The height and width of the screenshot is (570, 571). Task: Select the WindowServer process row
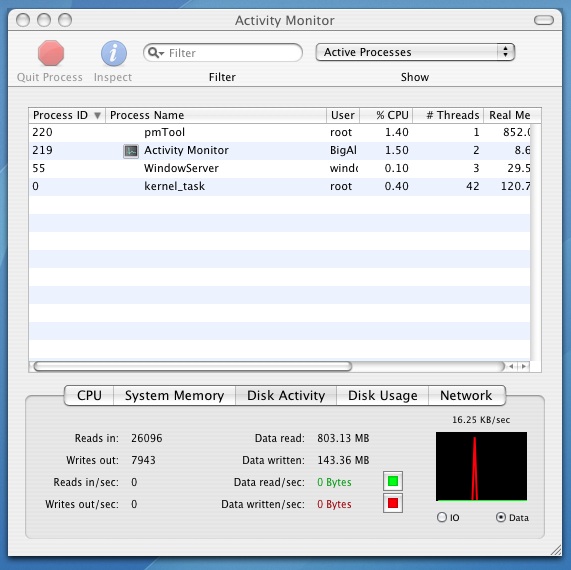pos(279,168)
